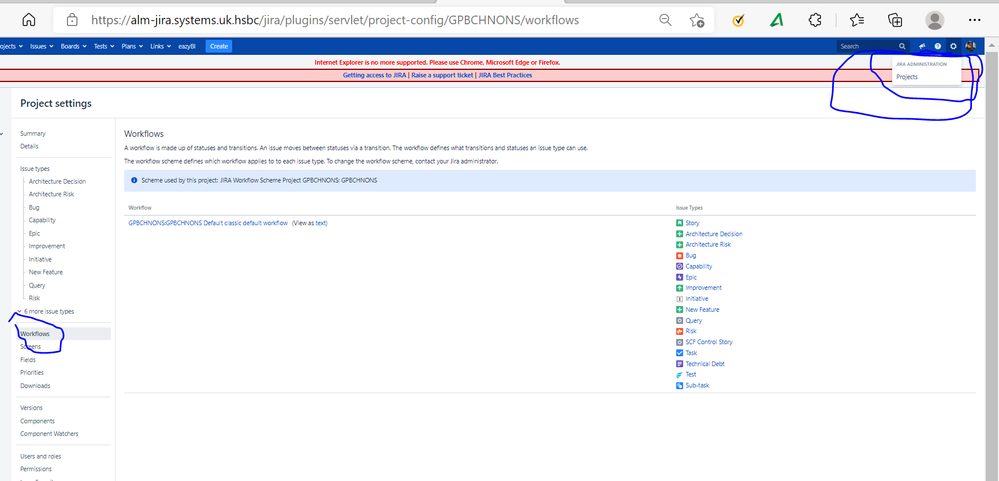Open Initiative issue type link in table
This screenshot has width=999, height=481.
coord(697,299)
